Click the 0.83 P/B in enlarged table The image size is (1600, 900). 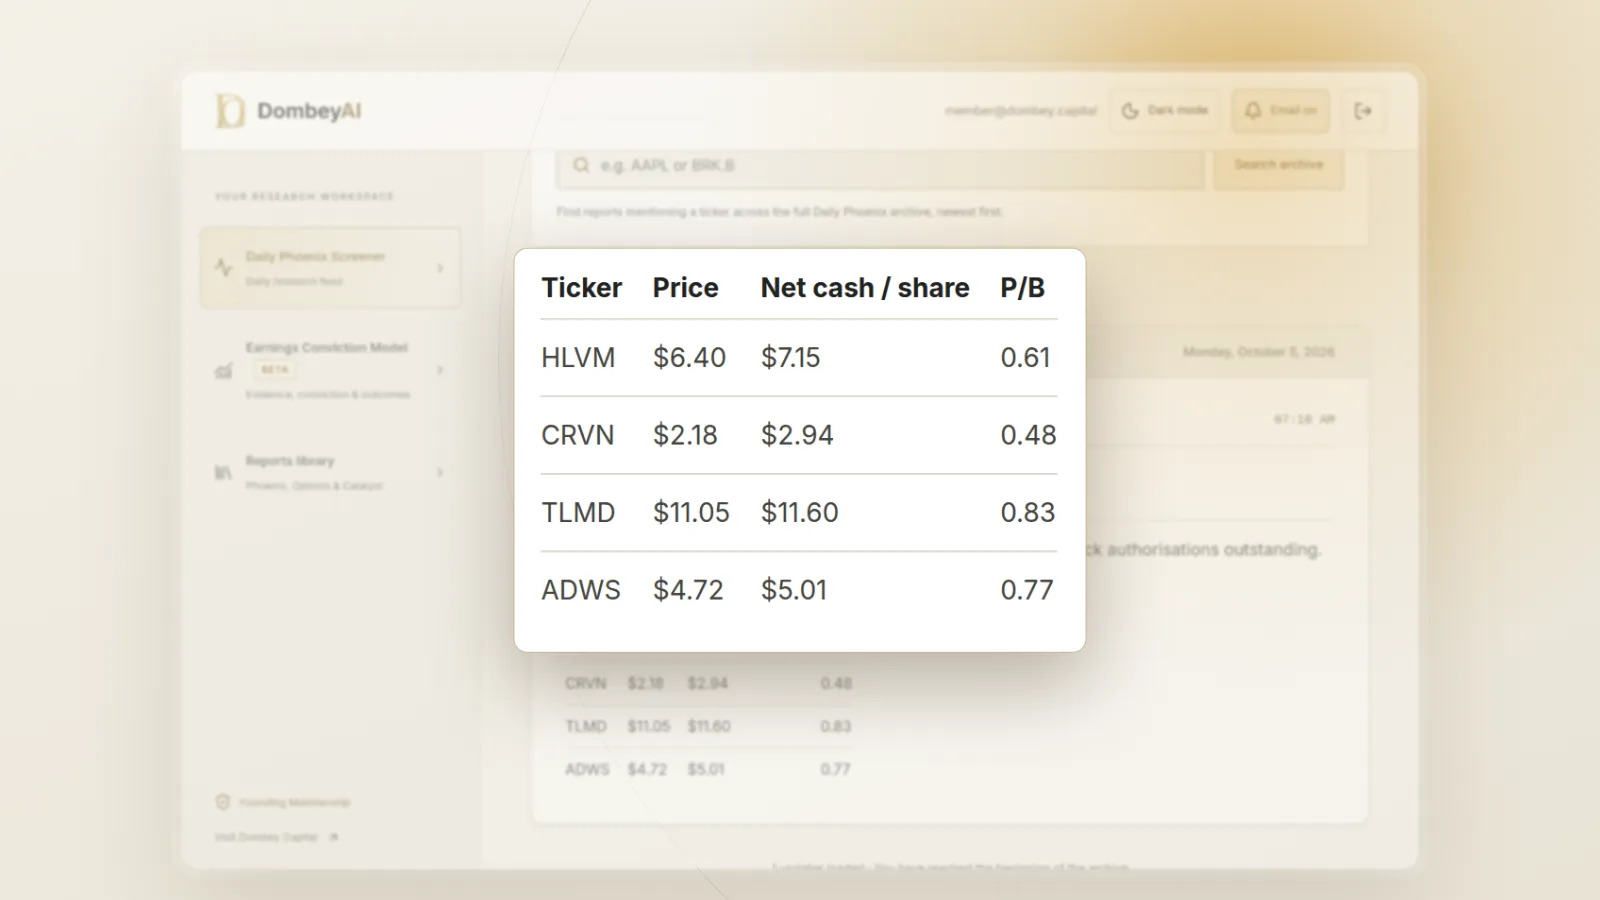tap(1028, 513)
